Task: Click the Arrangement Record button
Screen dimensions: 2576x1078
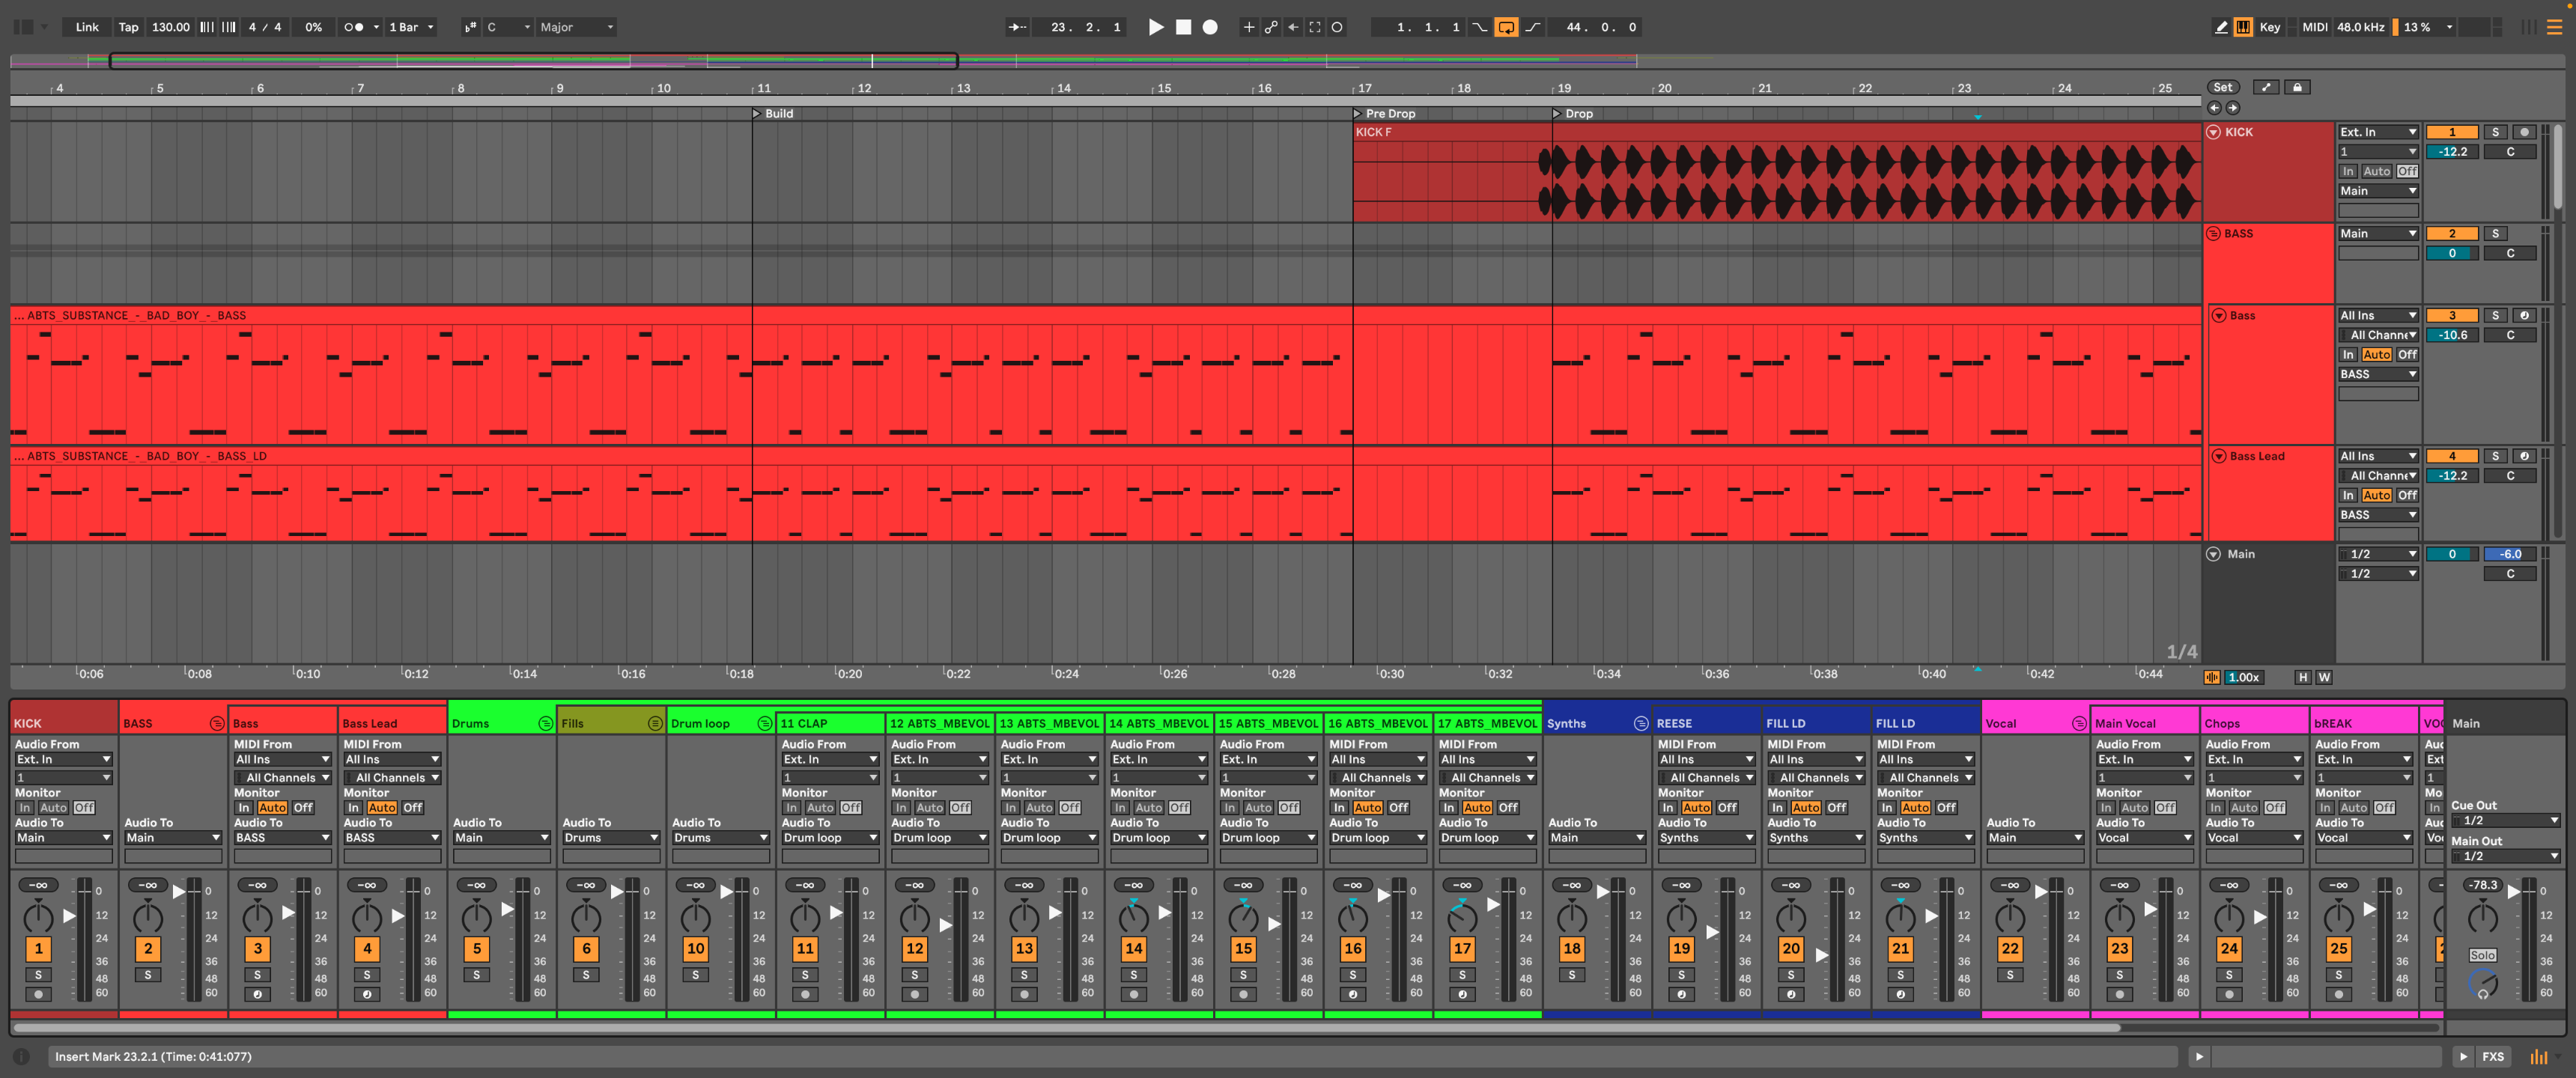Action: (x=1210, y=27)
